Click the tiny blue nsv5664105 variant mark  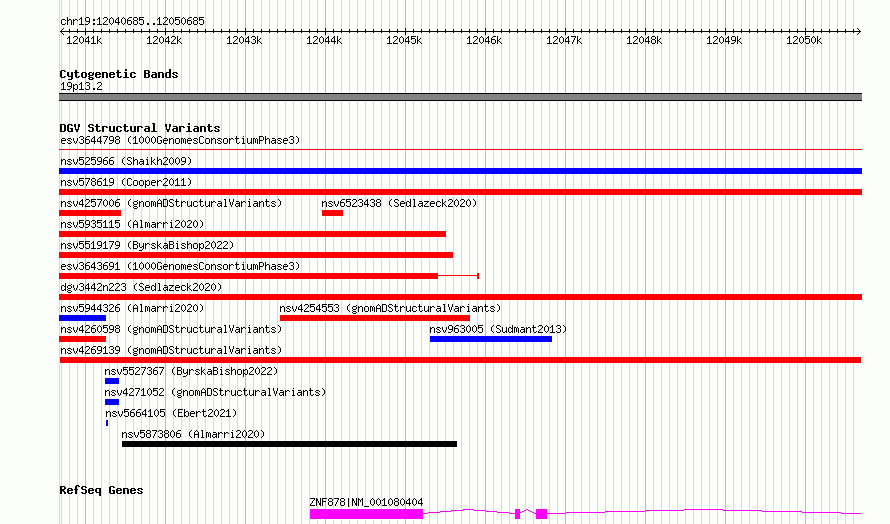[x=107, y=423]
